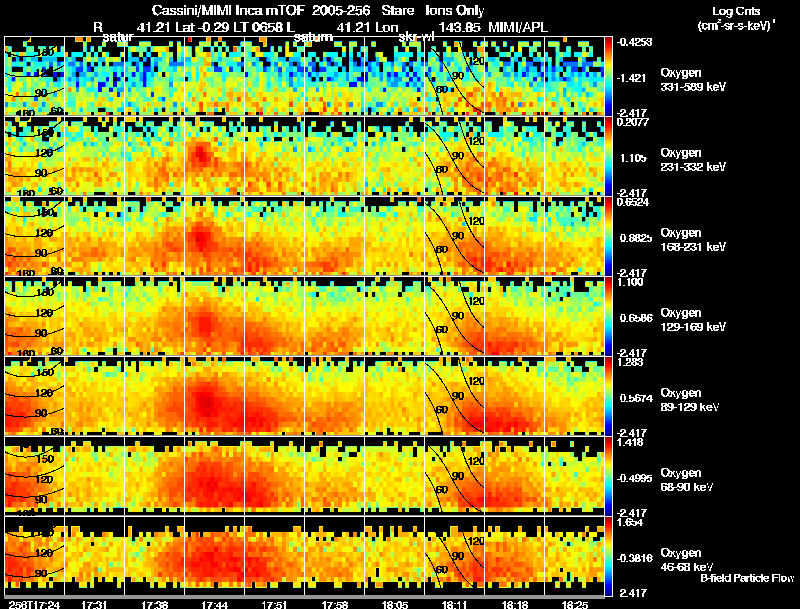The image size is (800, 609).
Task: Click the 18:11 contour panel in the 168-231 keV row
Action: coord(455,236)
